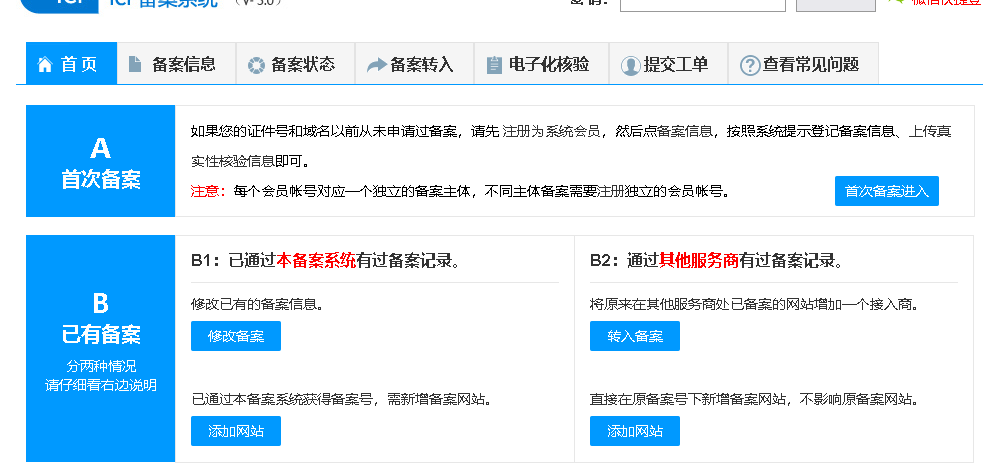Click 添加网站 under the B1 section

click(x=236, y=431)
